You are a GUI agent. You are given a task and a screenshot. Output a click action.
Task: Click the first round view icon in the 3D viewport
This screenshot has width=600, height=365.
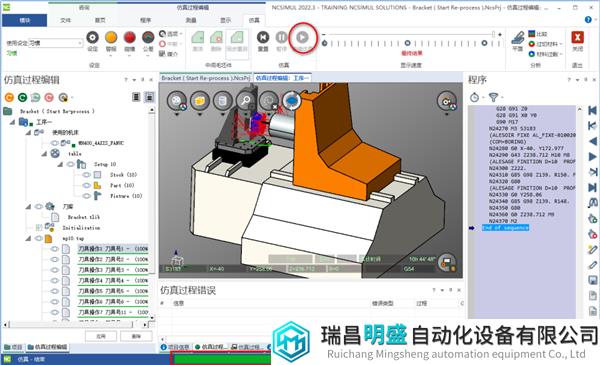tap(176, 101)
